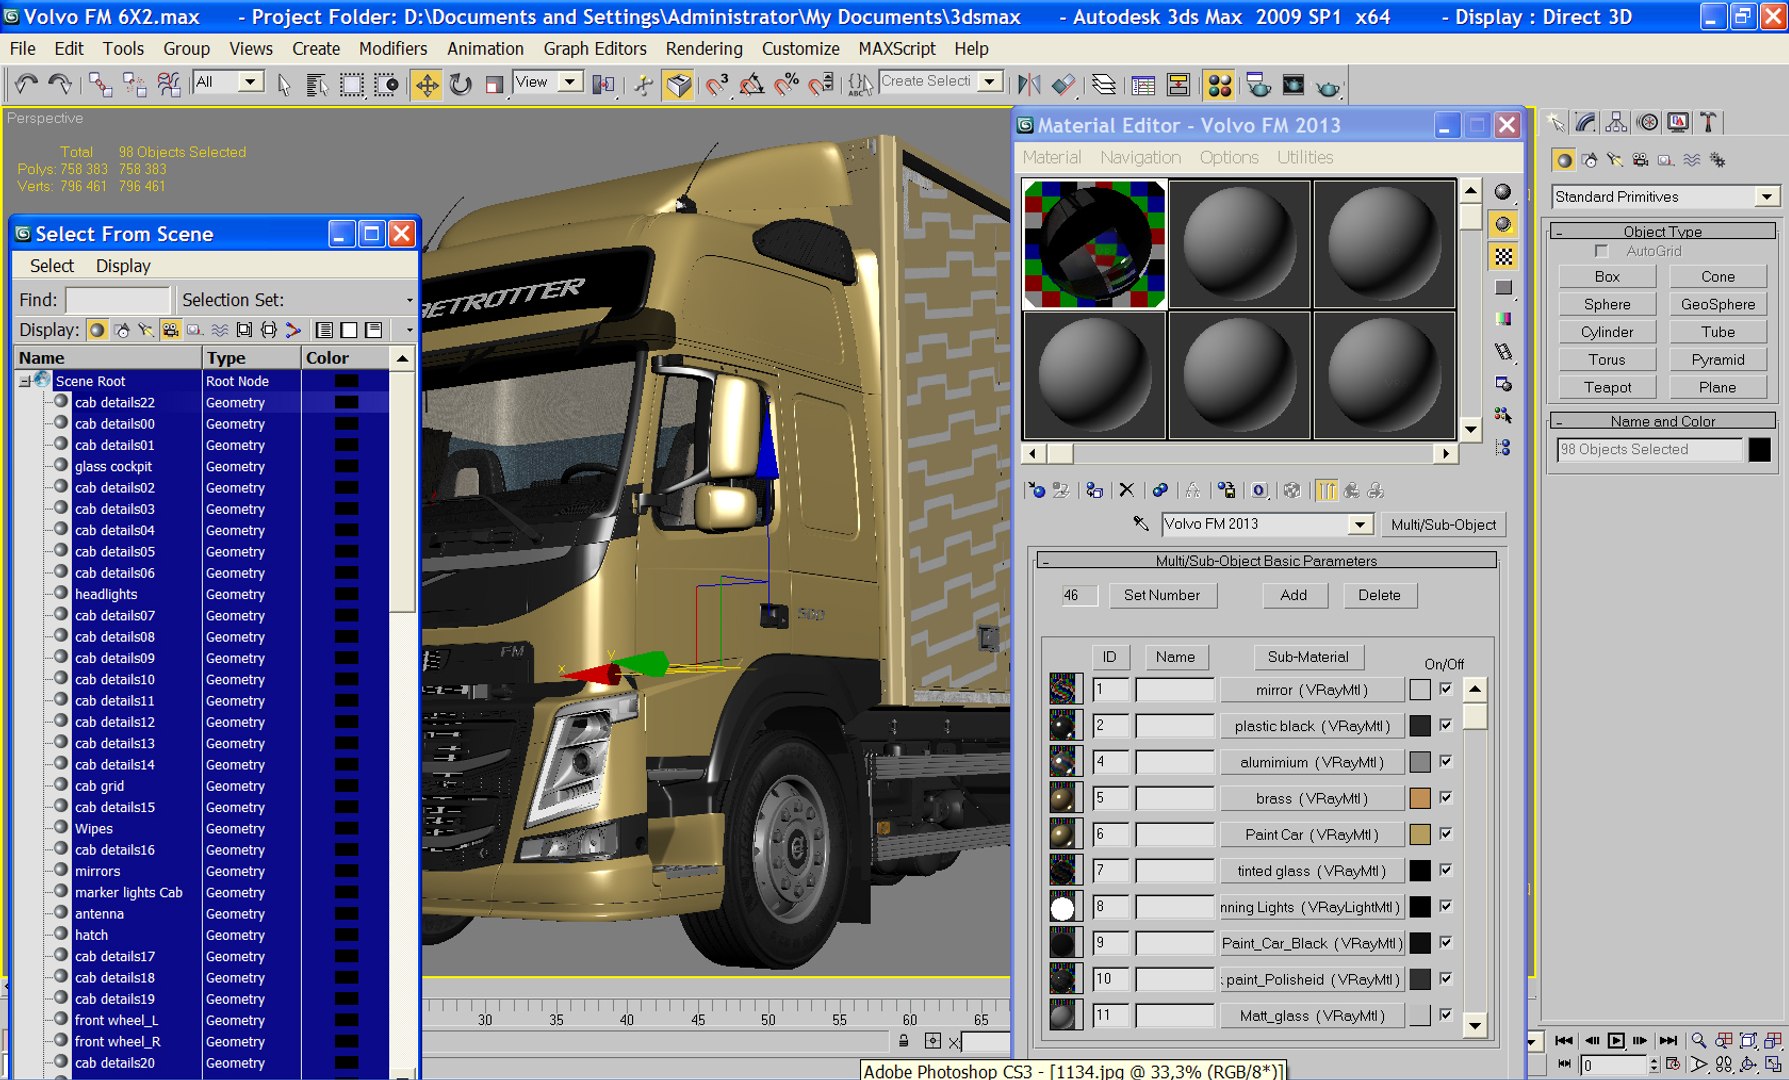The height and width of the screenshot is (1080, 1789).
Task: Toggle Background checker icon in Material Editor
Action: pos(1503,257)
